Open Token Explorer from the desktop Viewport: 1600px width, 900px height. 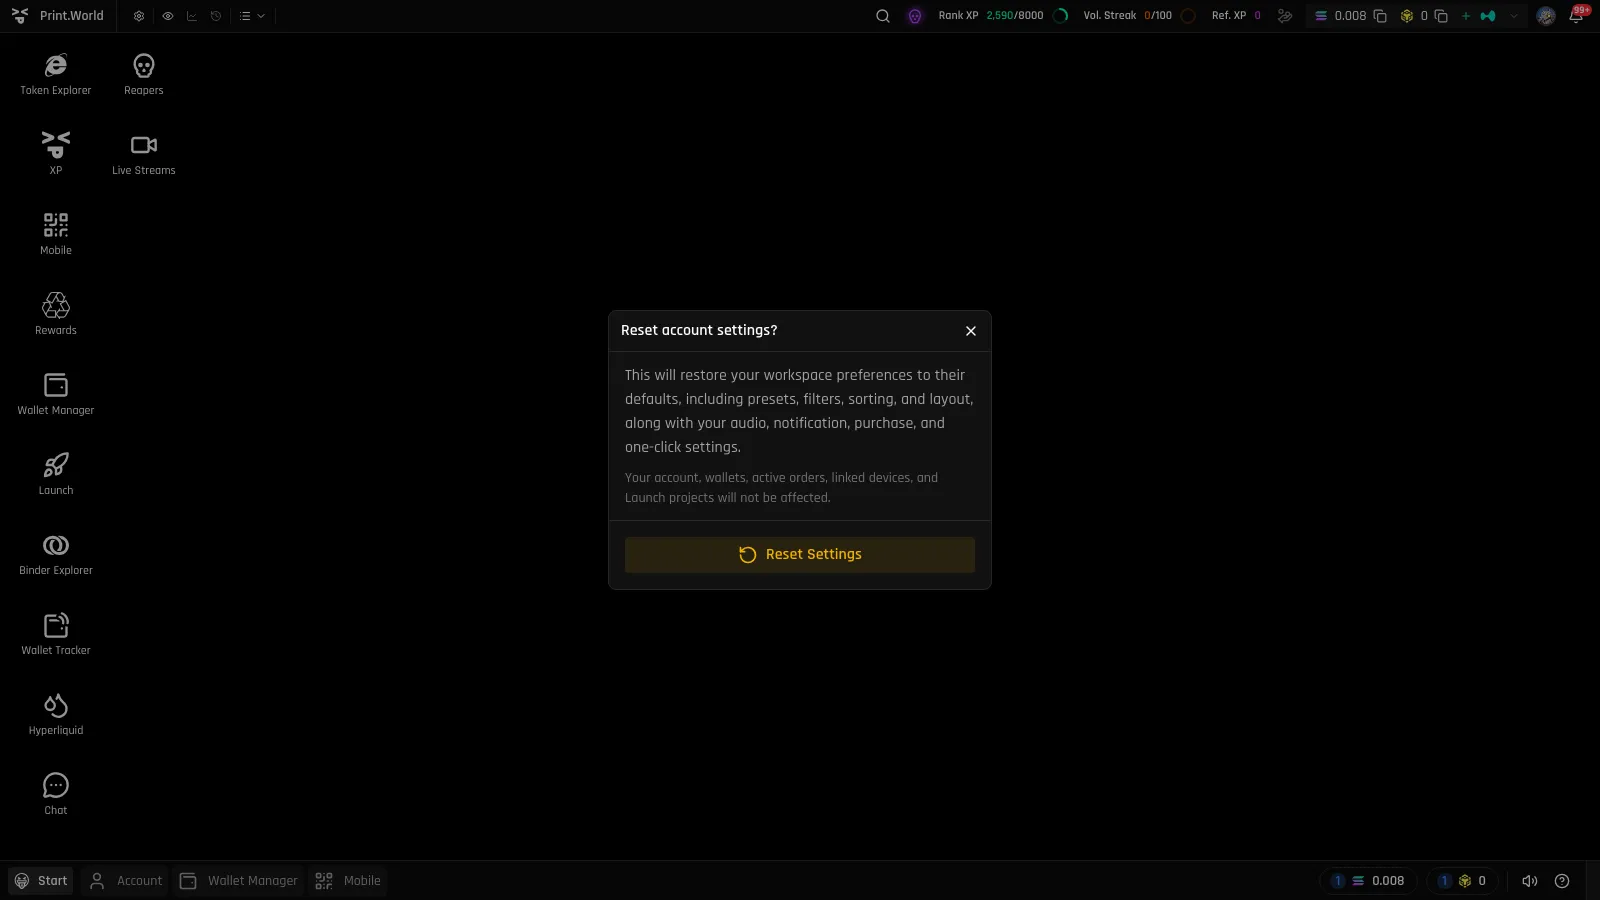[x=56, y=75]
